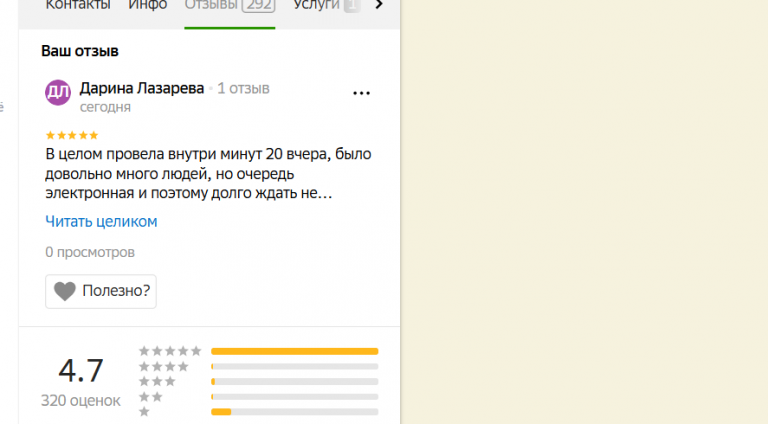Click the сегодня date label
This screenshot has height=424, width=768.
[105, 107]
